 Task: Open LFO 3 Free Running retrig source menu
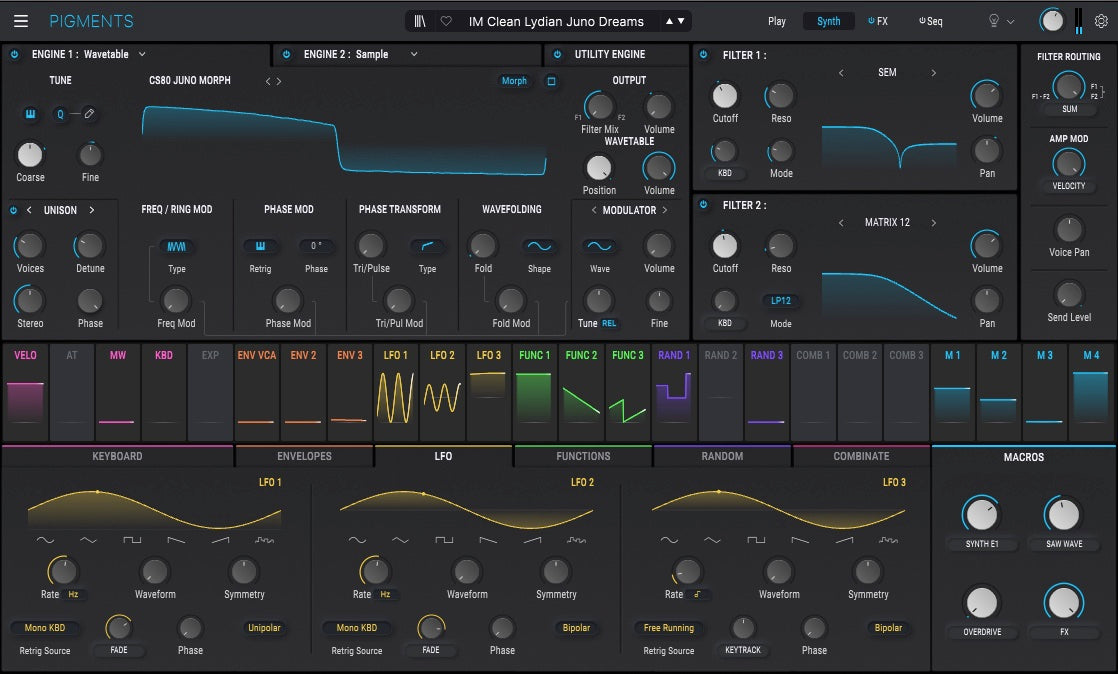[x=669, y=628]
